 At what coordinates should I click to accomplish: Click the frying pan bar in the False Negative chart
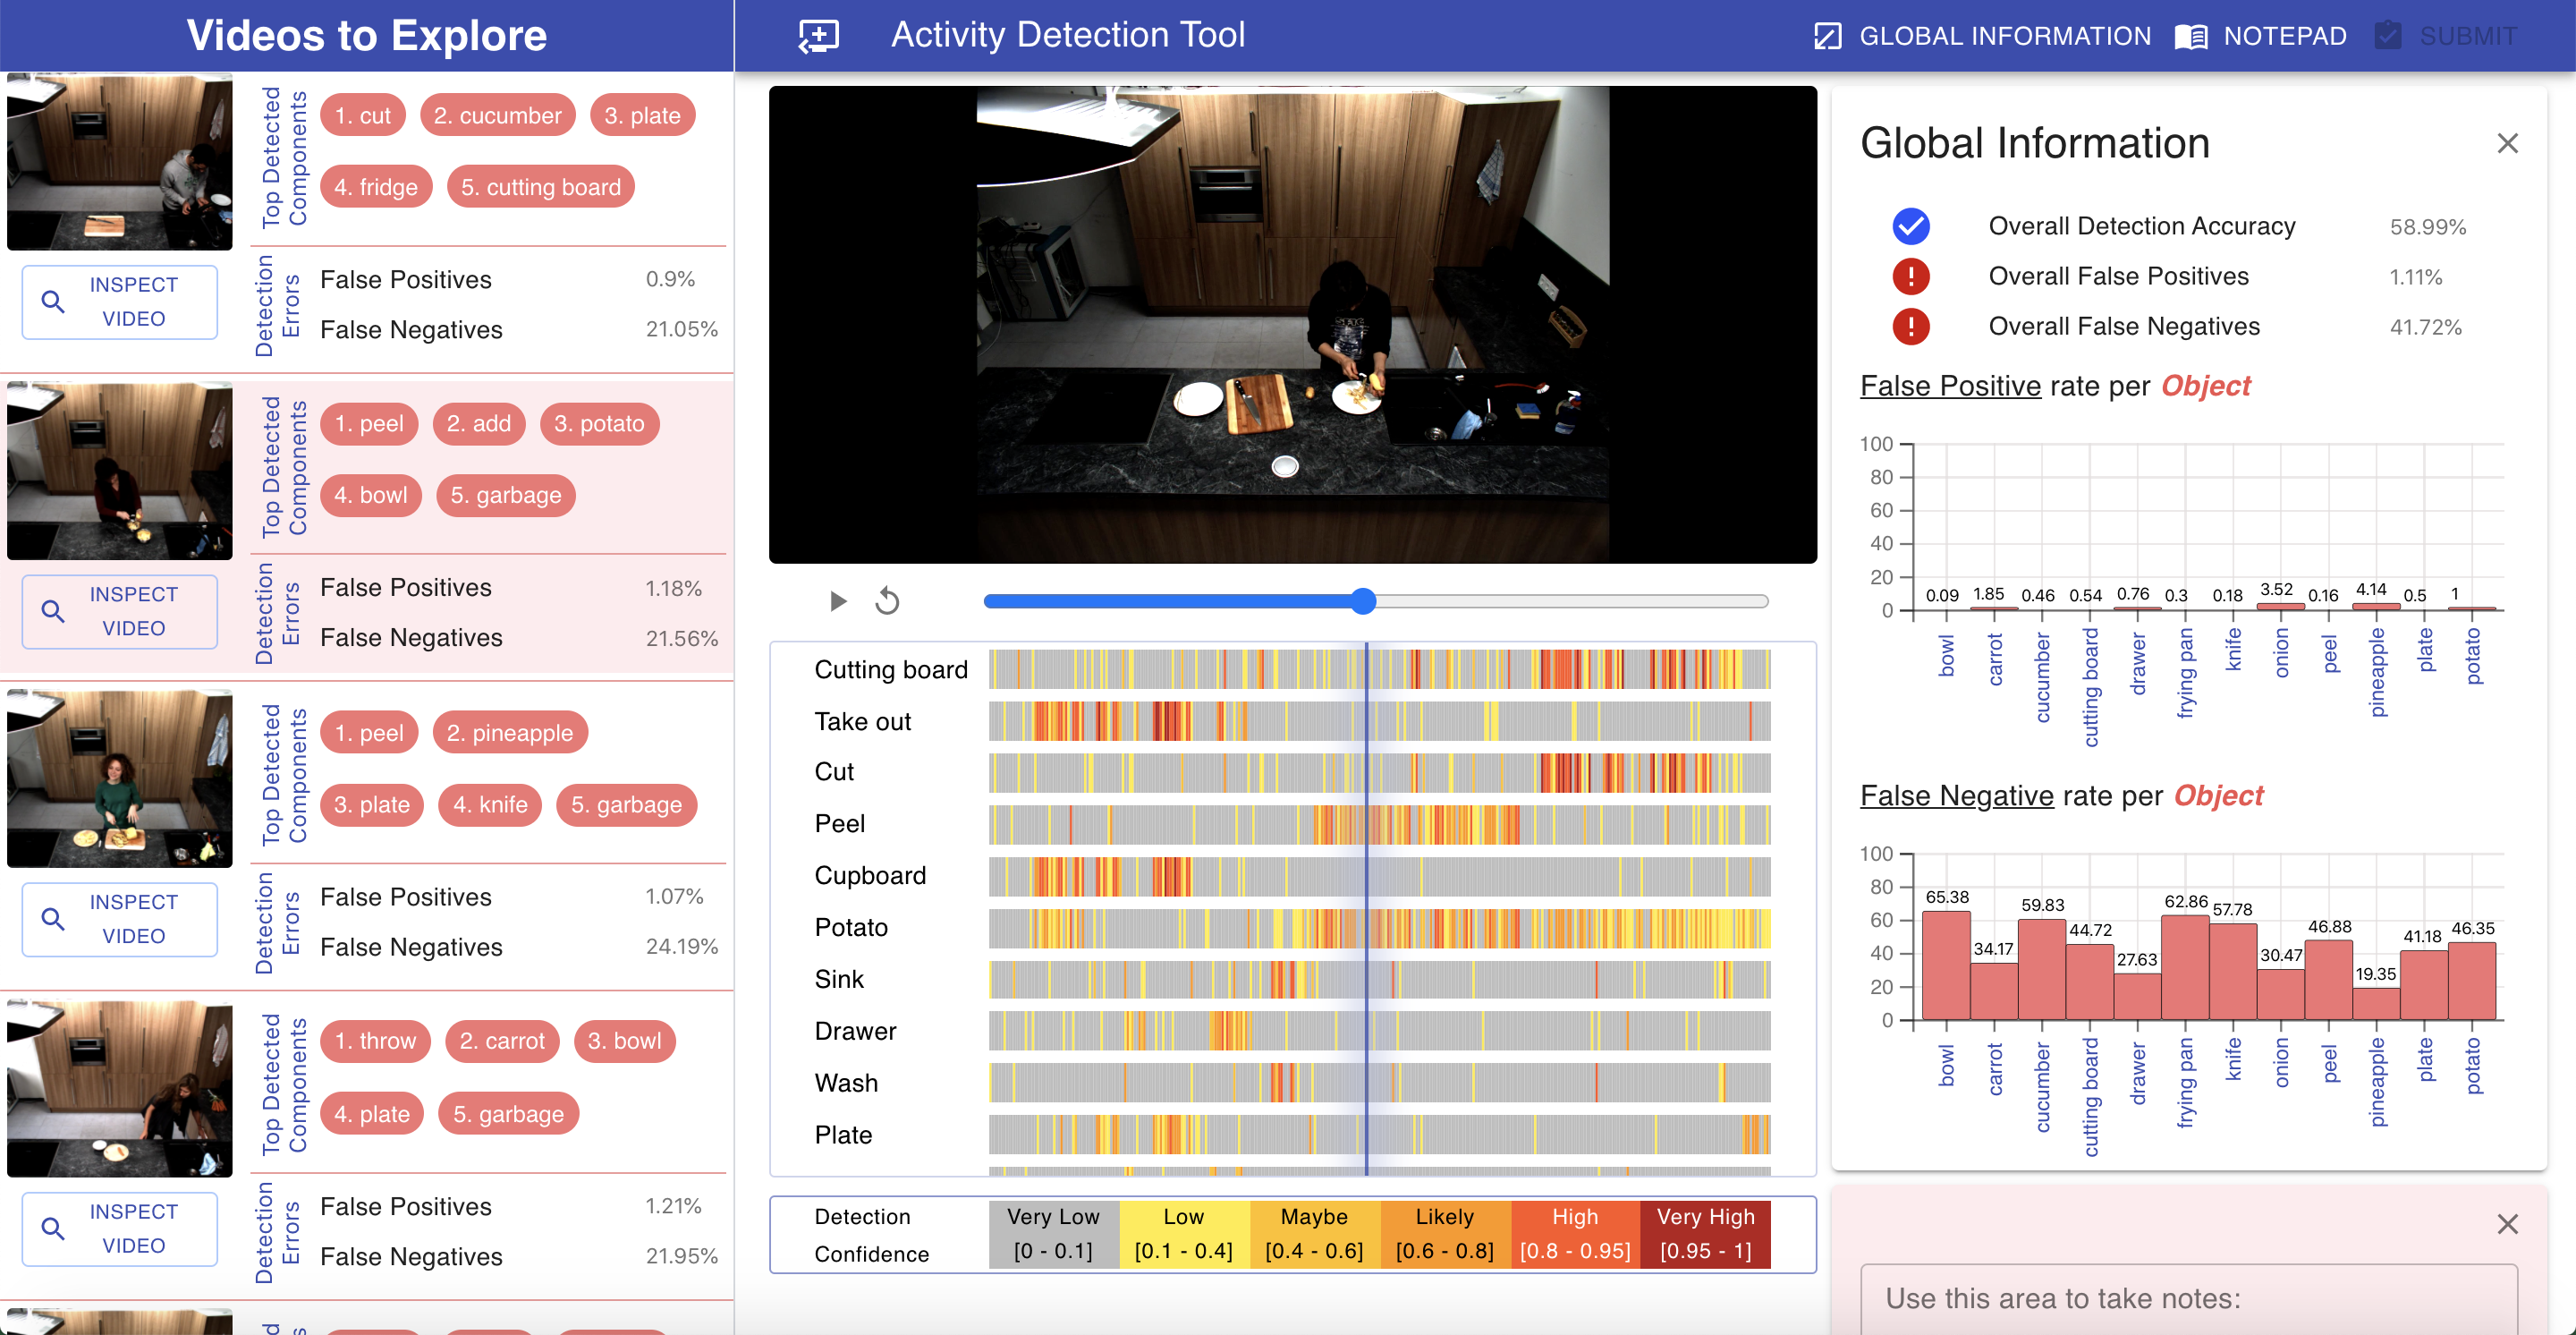2185,967
